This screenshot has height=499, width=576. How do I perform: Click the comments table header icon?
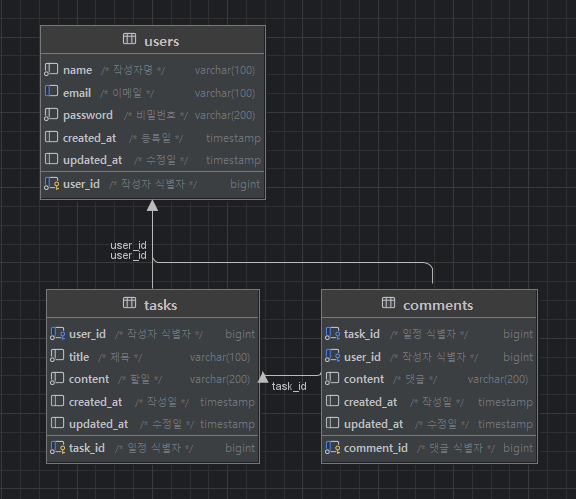pos(388,302)
